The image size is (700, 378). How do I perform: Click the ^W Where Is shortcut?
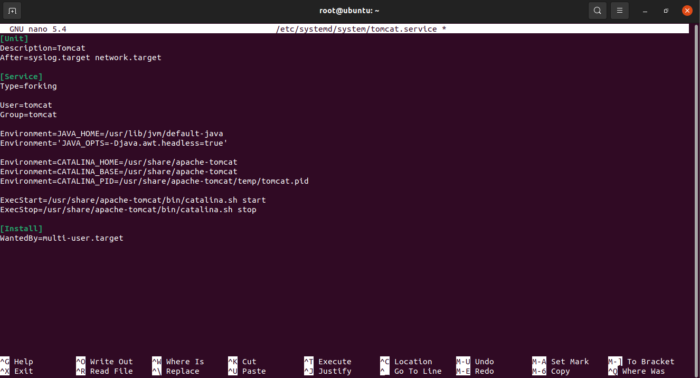click(x=178, y=361)
